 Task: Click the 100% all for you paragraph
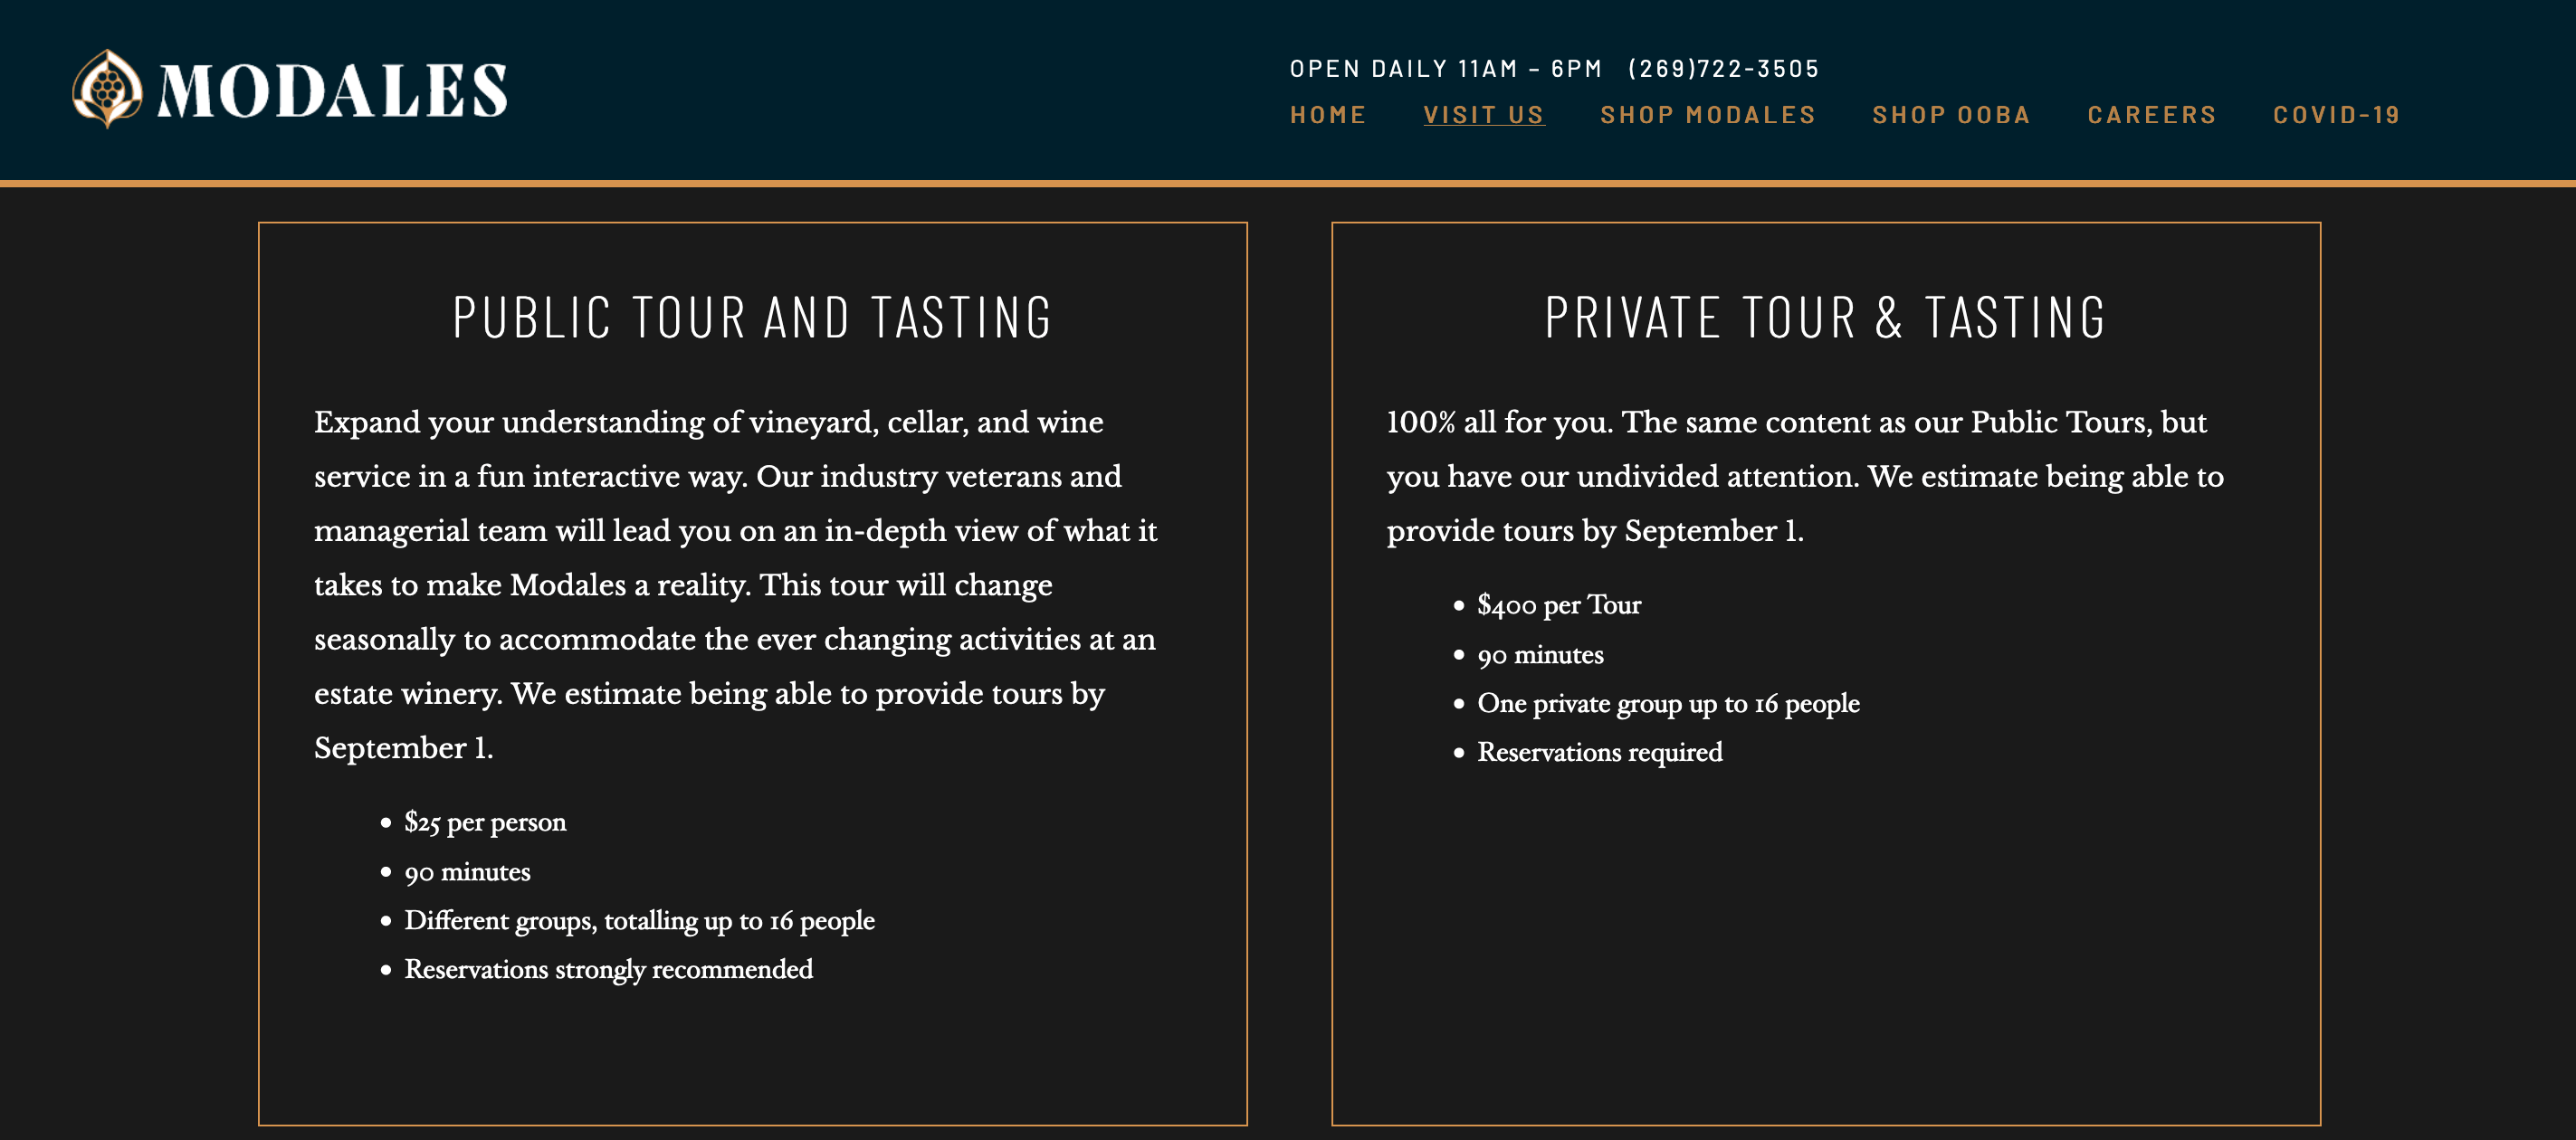tap(1805, 476)
